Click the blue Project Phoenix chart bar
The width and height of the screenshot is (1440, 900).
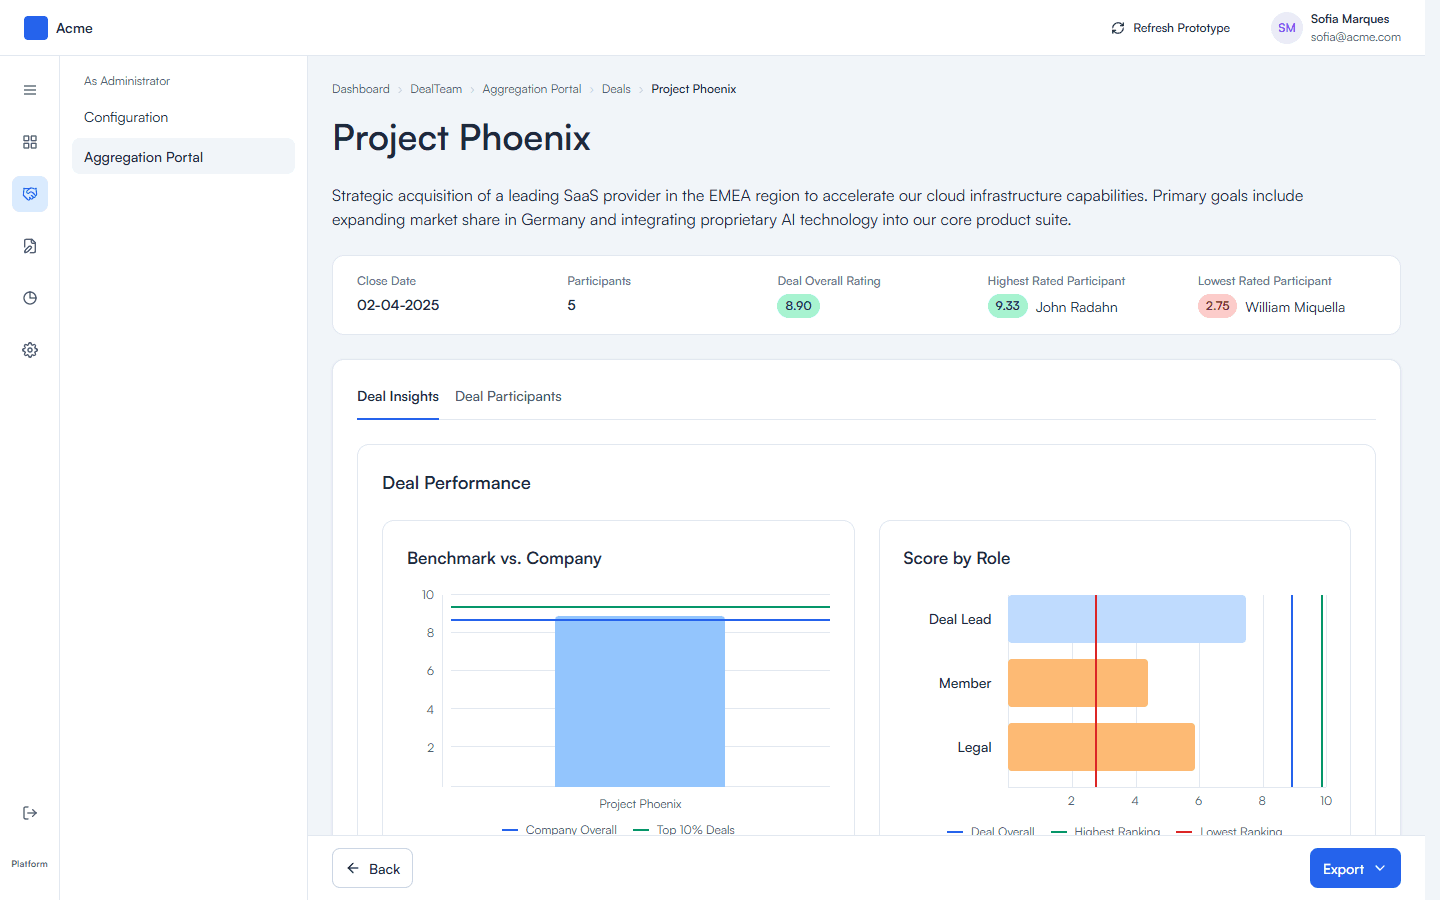[x=640, y=701]
